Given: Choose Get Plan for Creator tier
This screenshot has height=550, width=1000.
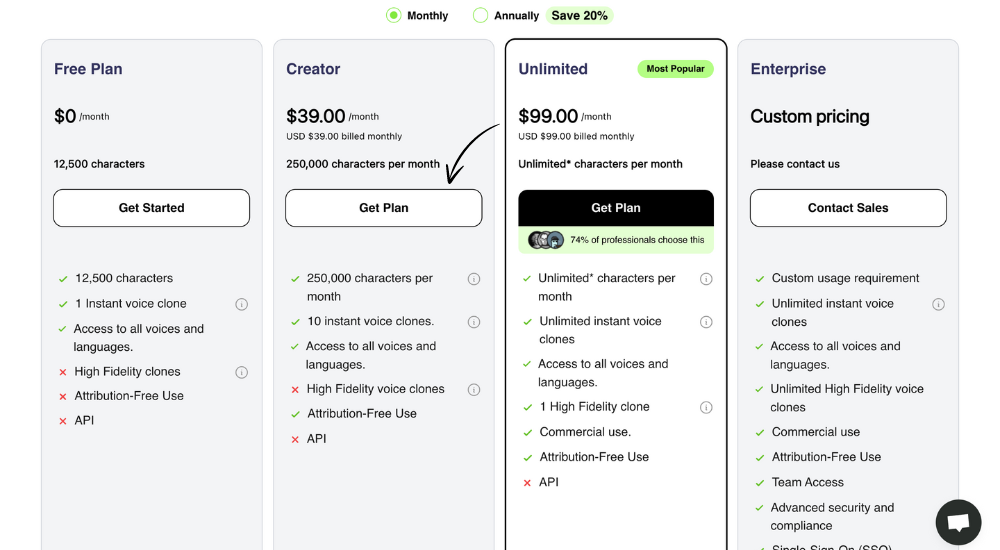Looking at the screenshot, I should (383, 208).
